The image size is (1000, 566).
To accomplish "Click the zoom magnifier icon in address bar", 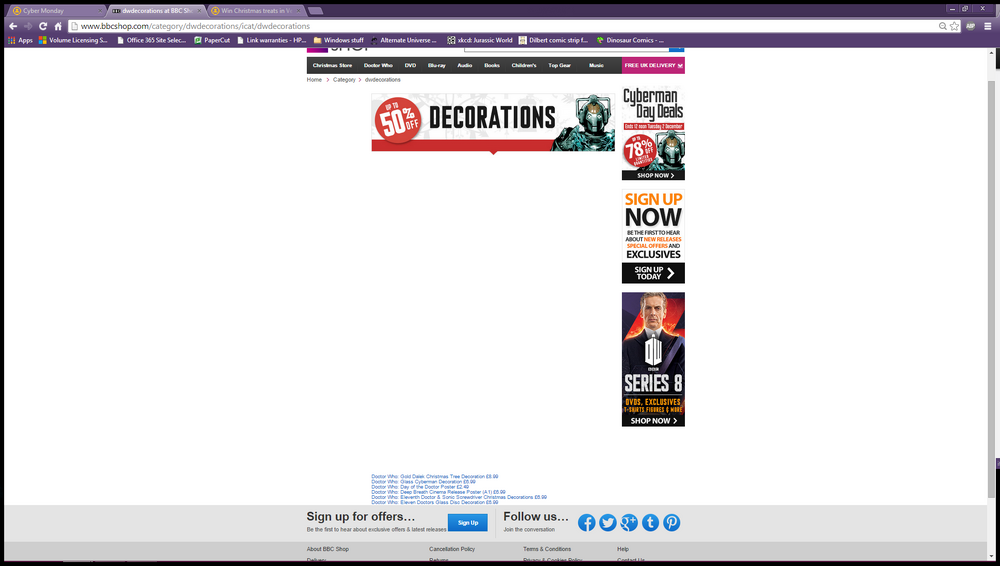I will pos(943,26).
